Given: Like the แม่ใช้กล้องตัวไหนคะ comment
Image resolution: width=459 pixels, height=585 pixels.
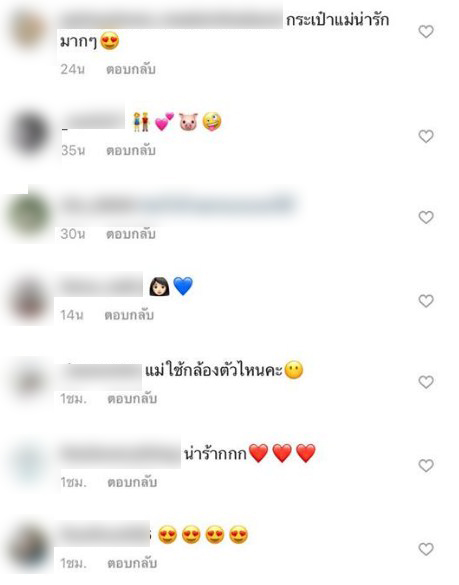Looking at the screenshot, I should tap(426, 382).
